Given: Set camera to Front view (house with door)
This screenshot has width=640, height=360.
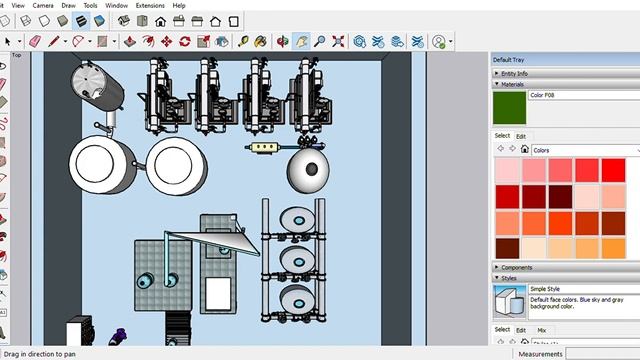Looking at the screenshot, I should coord(160,21).
